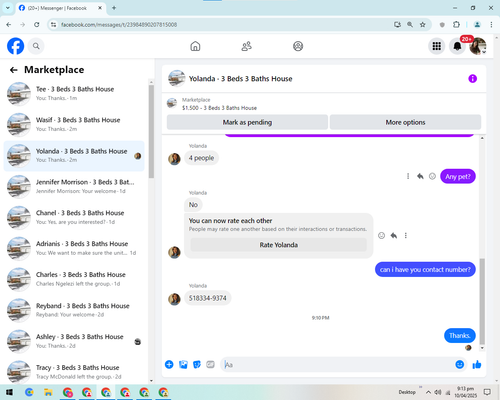The width and height of the screenshot is (500, 400).
Task: Open Chanel - 3 Beds 3 Baths House chat
Action: tap(74, 217)
